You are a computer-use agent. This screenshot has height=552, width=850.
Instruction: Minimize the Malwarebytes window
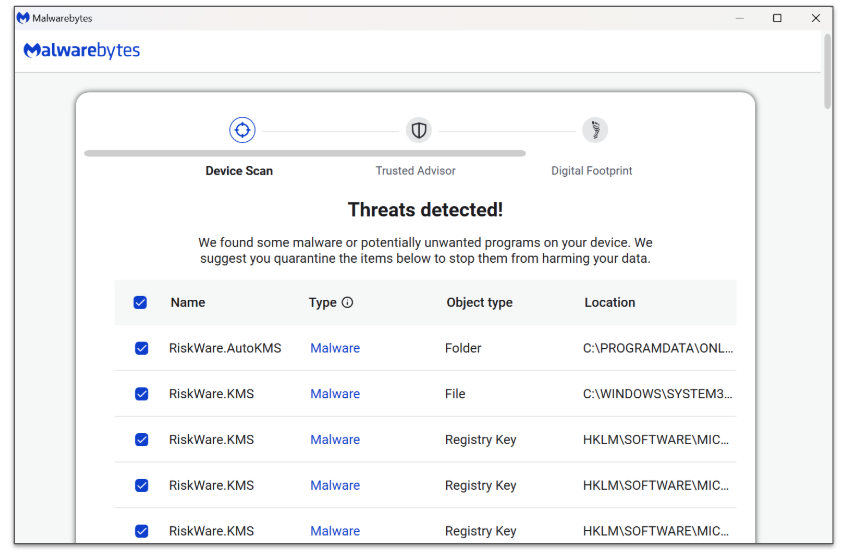(x=739, y=18)
